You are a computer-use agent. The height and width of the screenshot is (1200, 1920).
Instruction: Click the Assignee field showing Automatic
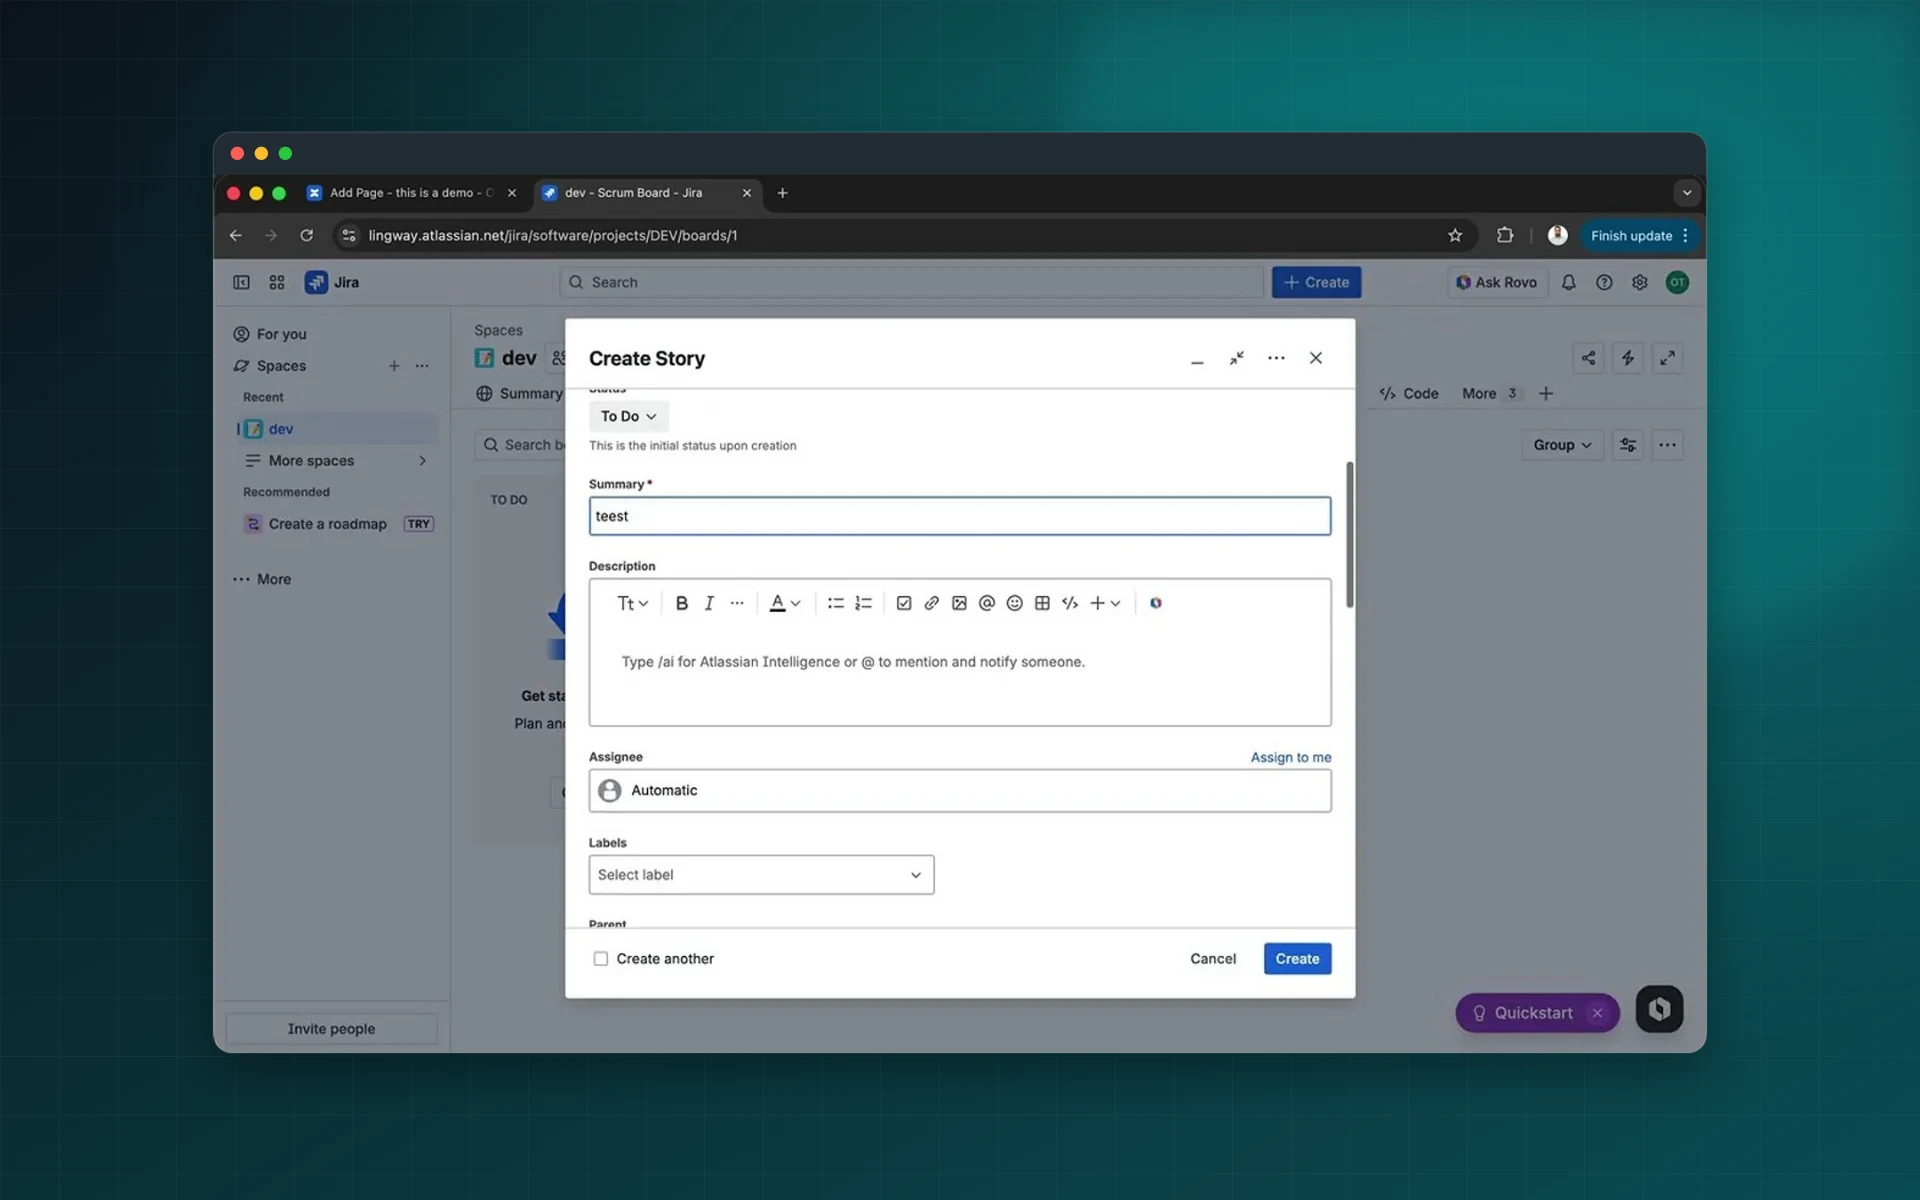pyautogui.click(x=960, y=790)
